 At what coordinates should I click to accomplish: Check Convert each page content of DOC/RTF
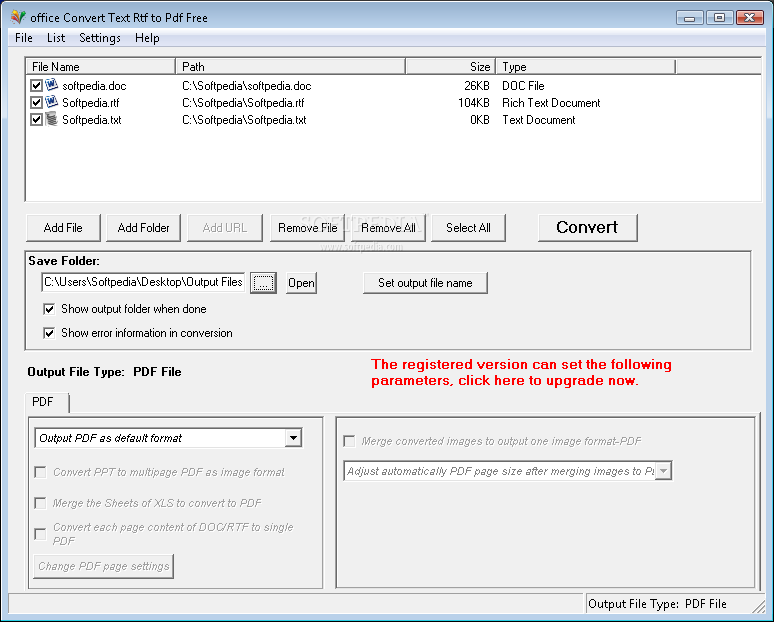[x=40, y=534]
